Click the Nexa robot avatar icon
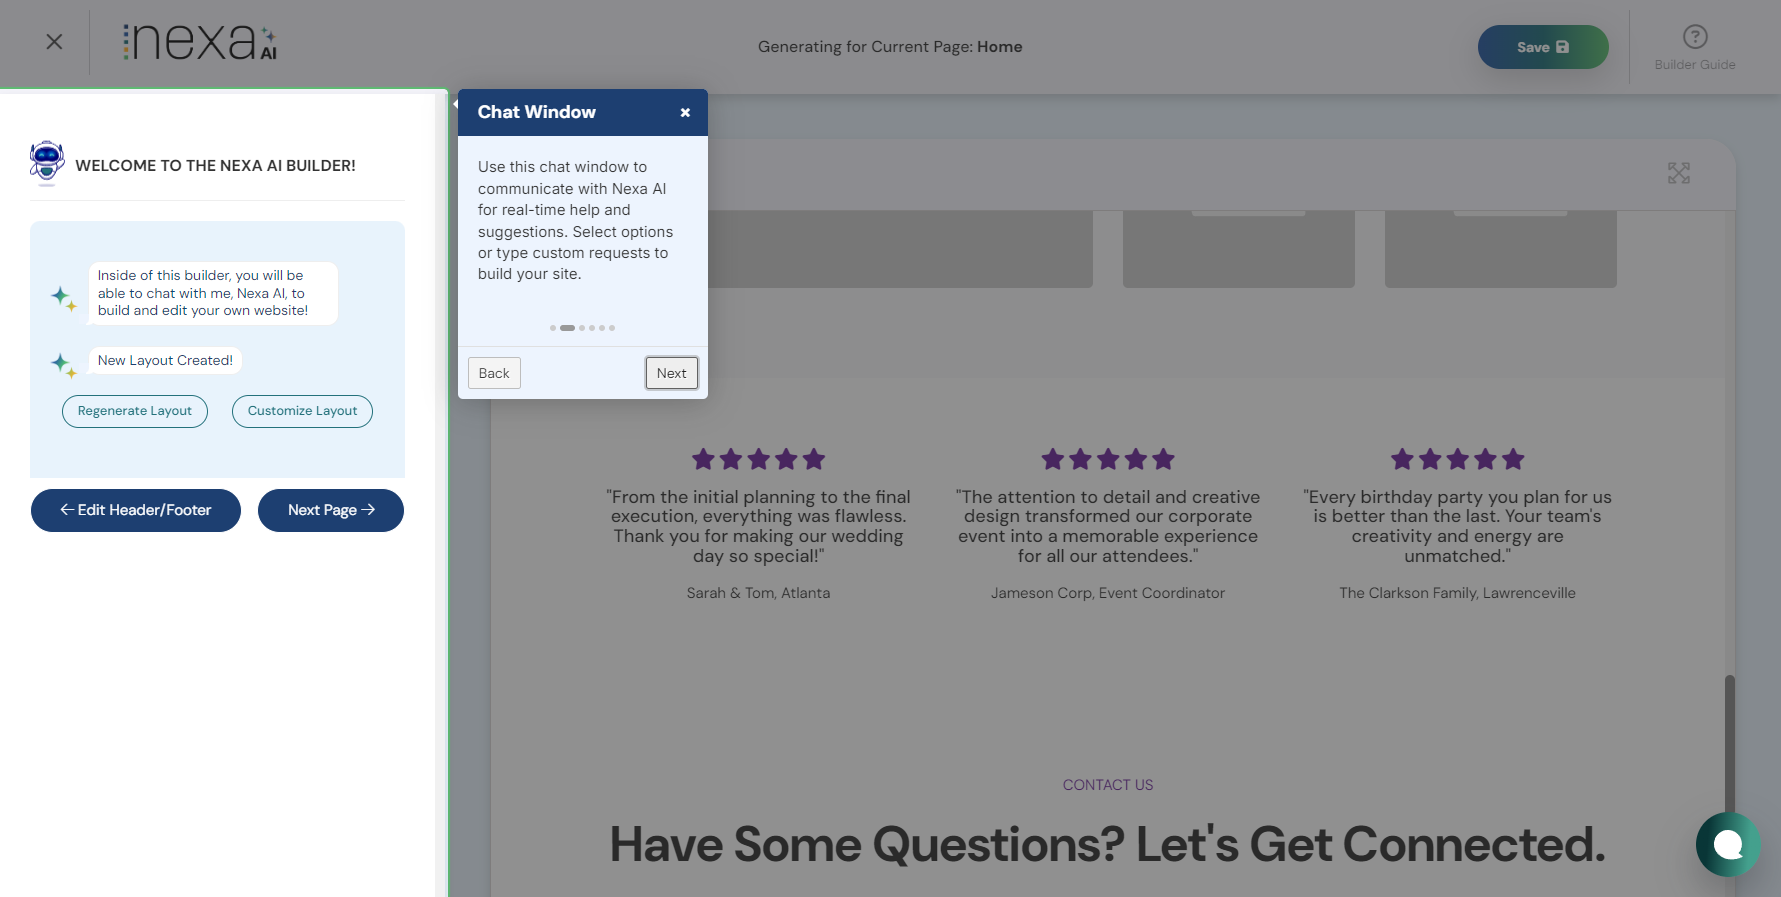The height and width of the screenshot is (897, 1781). (x=47, y=164)
